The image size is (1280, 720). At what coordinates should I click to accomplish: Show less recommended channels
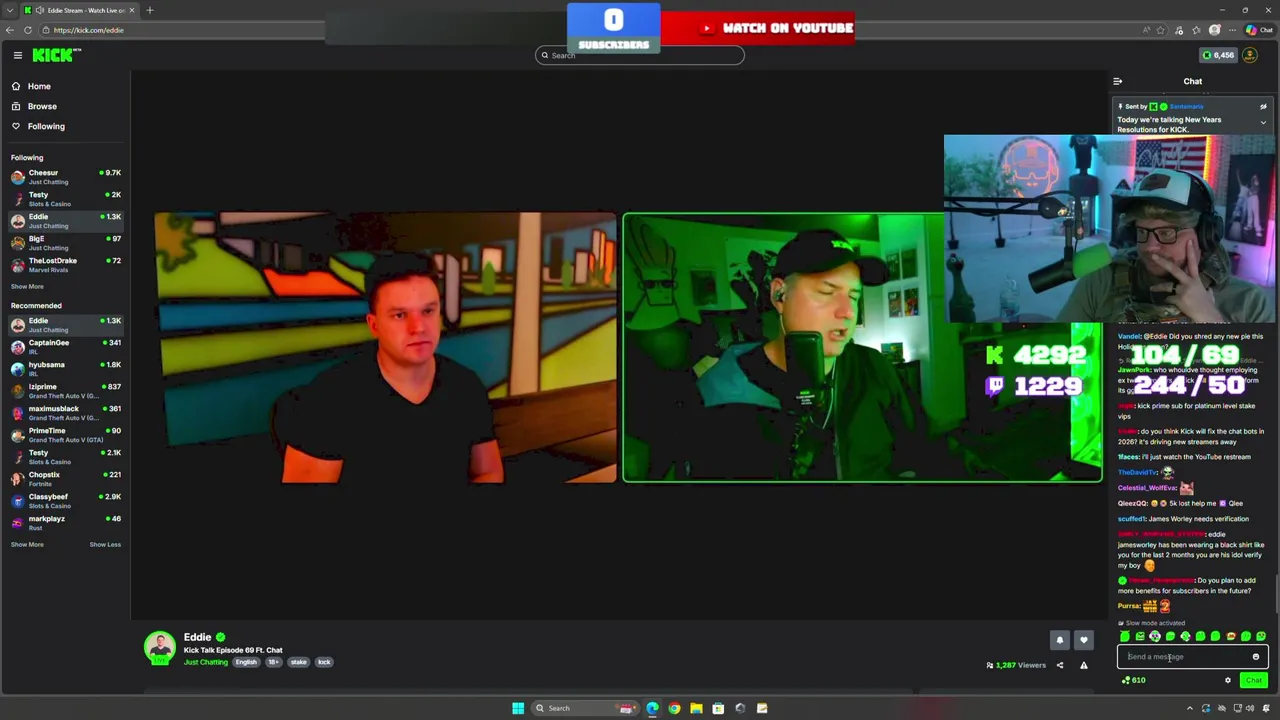[x=105, y=545]
